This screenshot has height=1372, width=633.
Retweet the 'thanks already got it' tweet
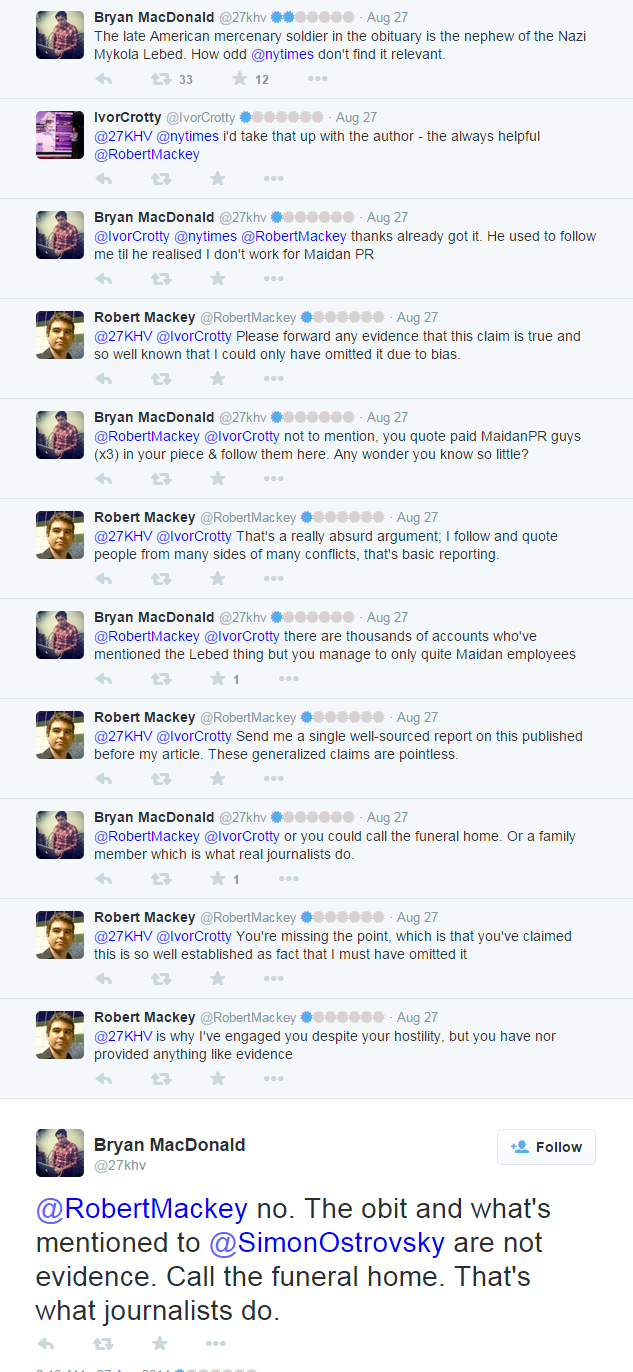tap(160, 279)
